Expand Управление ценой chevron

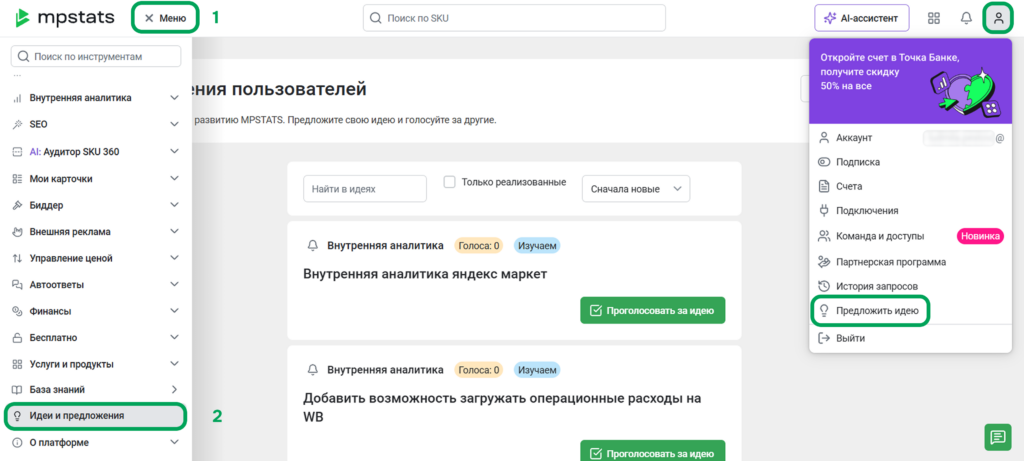coord(174,258)
